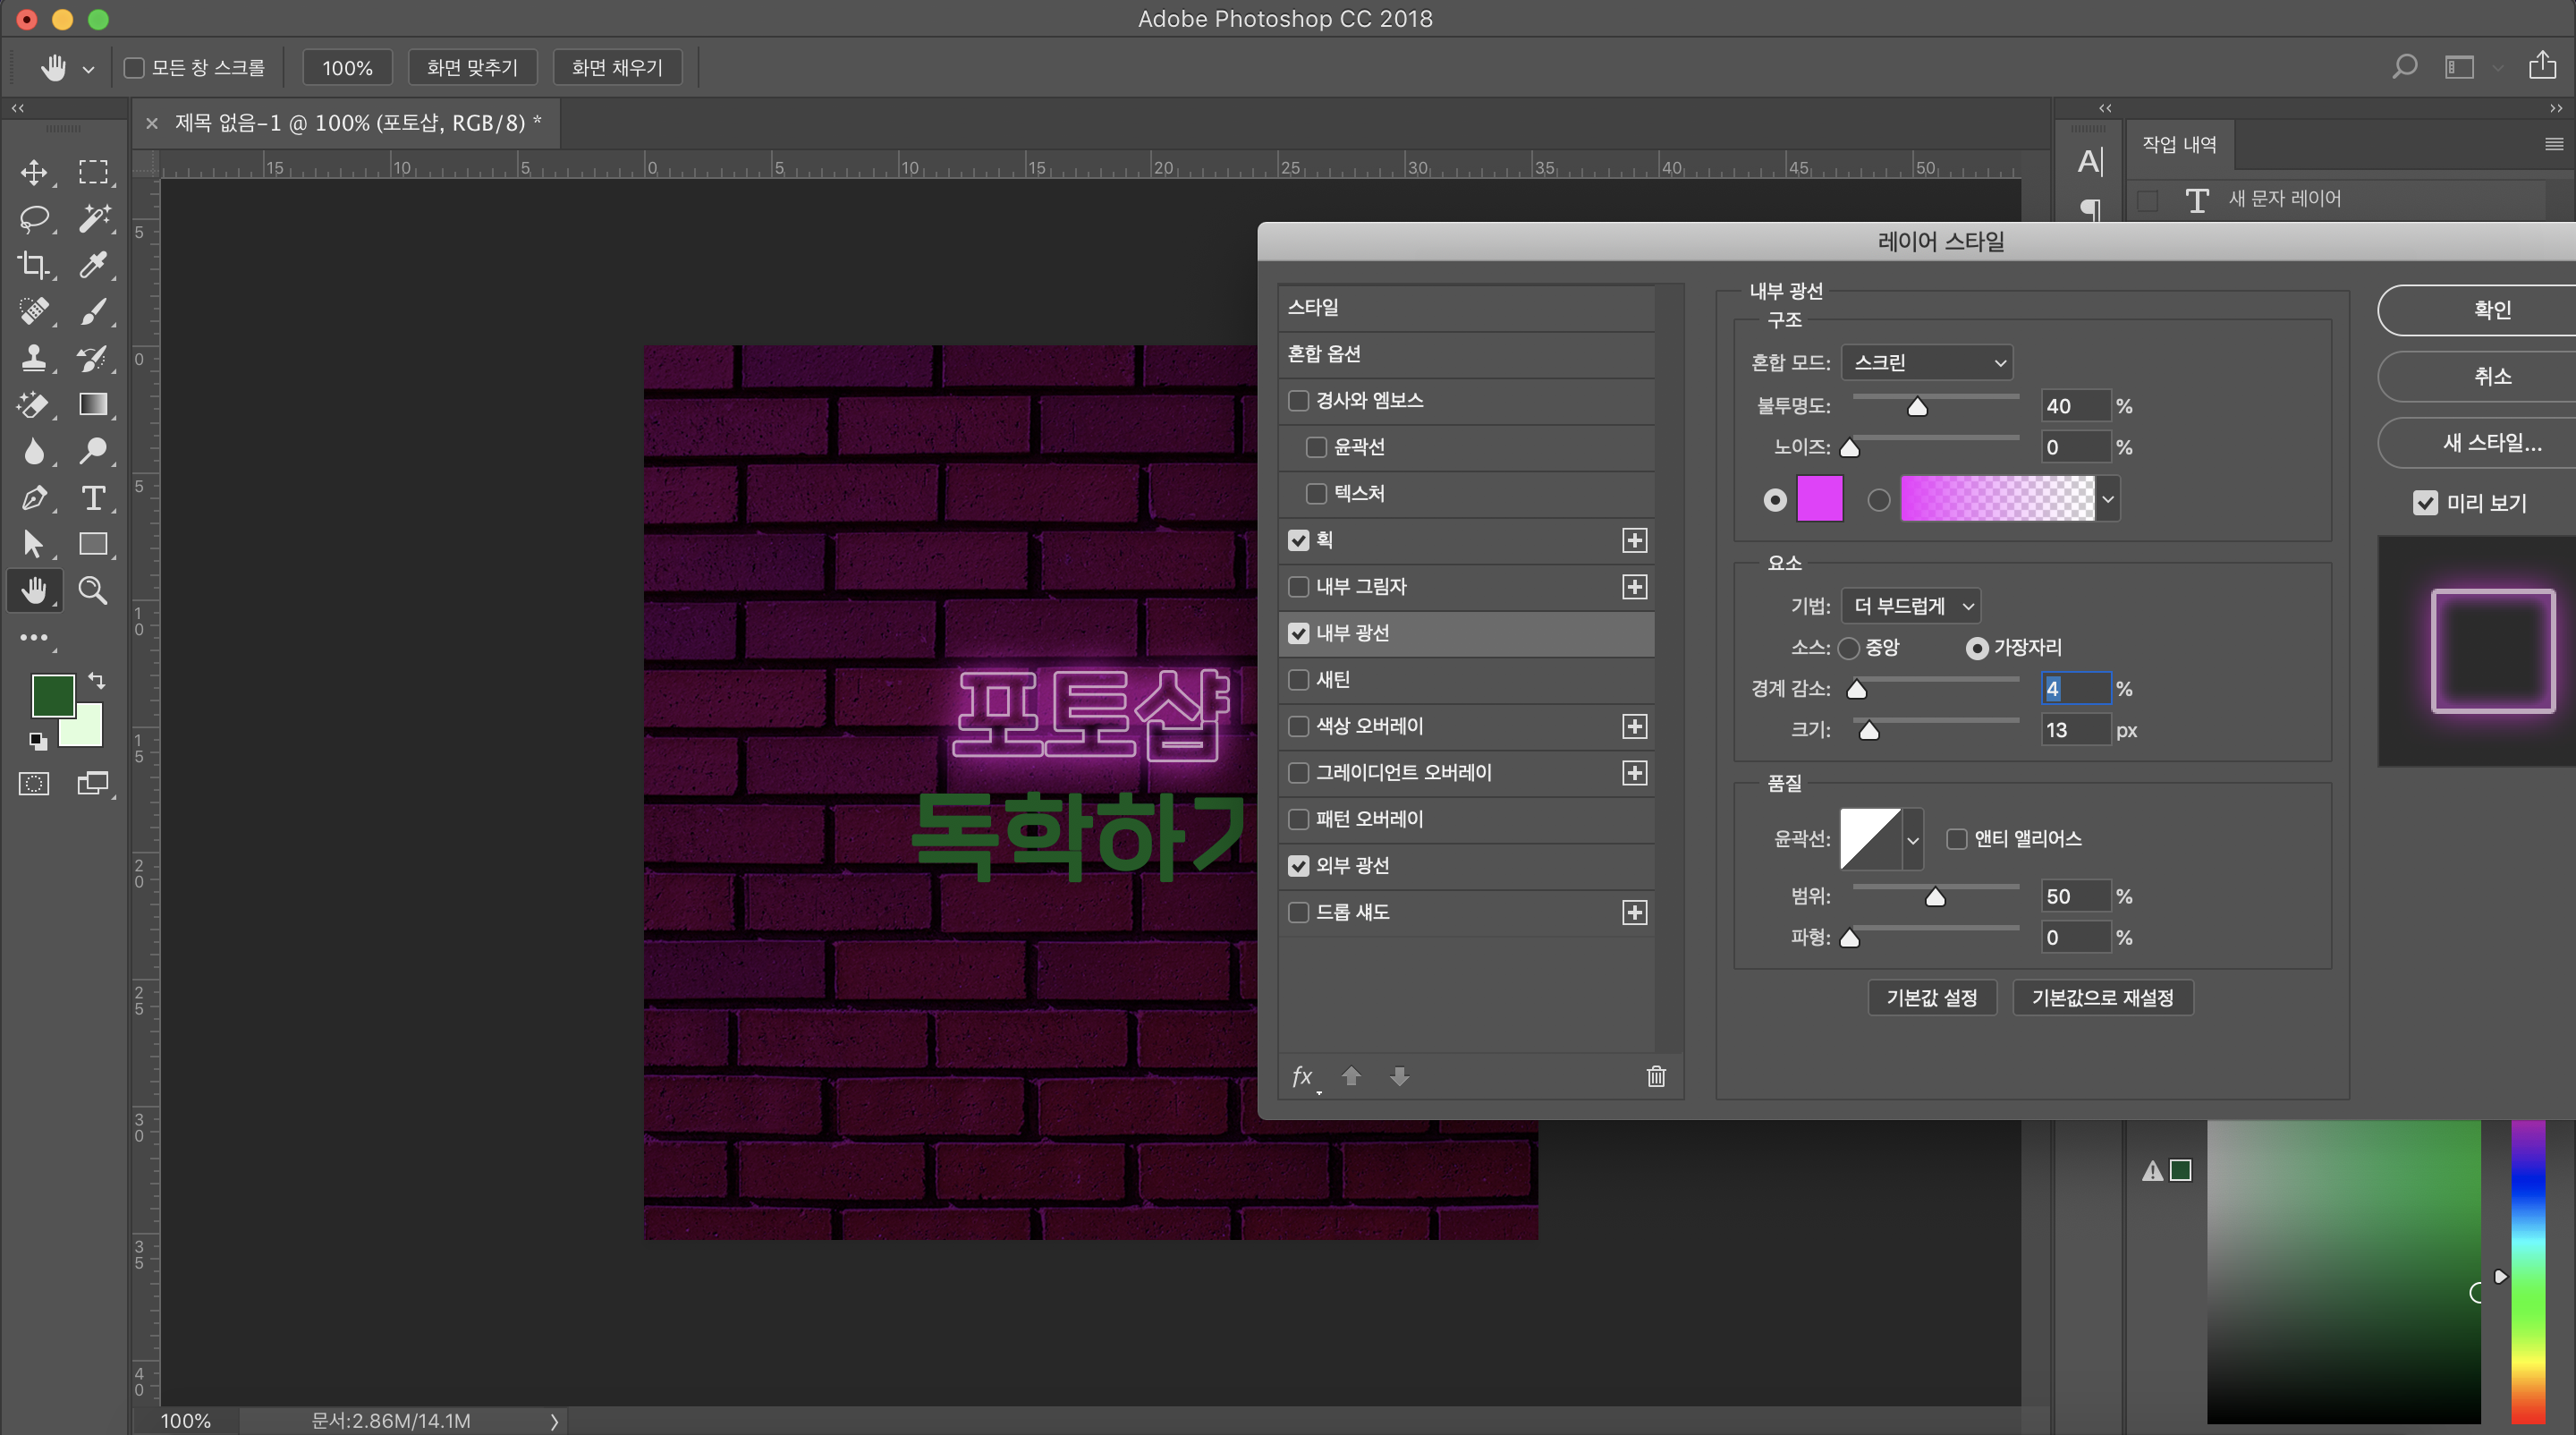Image resolution: width=2576 pixels, height=1435 pixels.
Task: Click the 기본값 설정 button
Action: pyautogui.click(x=1931, y=997)
